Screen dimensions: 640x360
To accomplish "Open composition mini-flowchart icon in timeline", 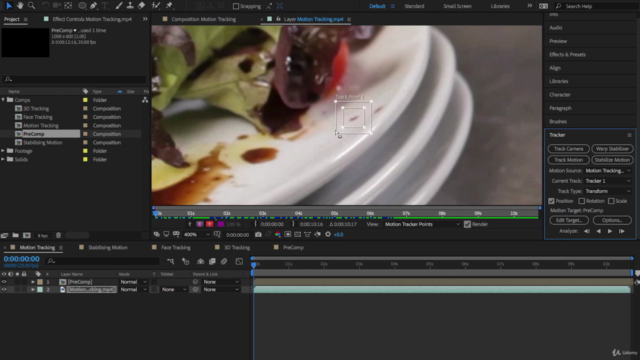I will coord(170,261).
